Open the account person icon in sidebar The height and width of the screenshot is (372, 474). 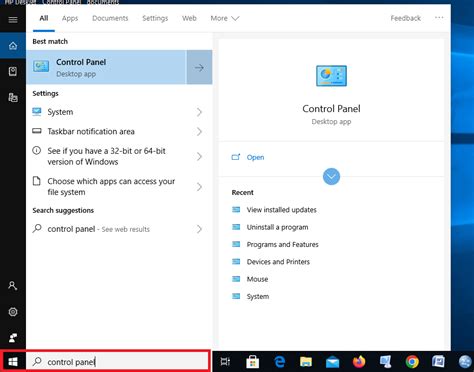click(x=13, y=286)
